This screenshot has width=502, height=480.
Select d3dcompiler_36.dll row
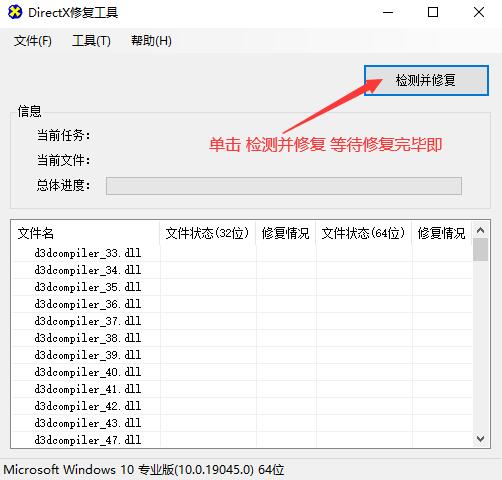pyautogui.click(x=242, y=304)
